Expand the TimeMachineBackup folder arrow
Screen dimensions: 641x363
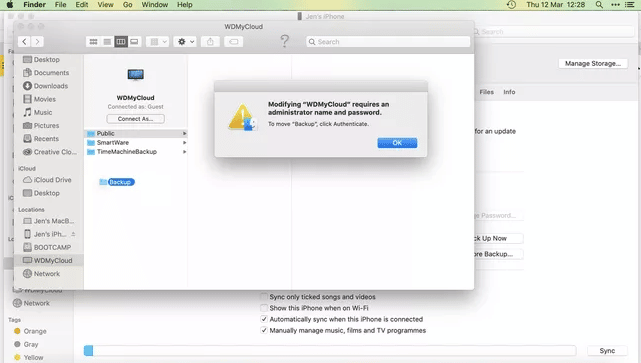point(184,151)
